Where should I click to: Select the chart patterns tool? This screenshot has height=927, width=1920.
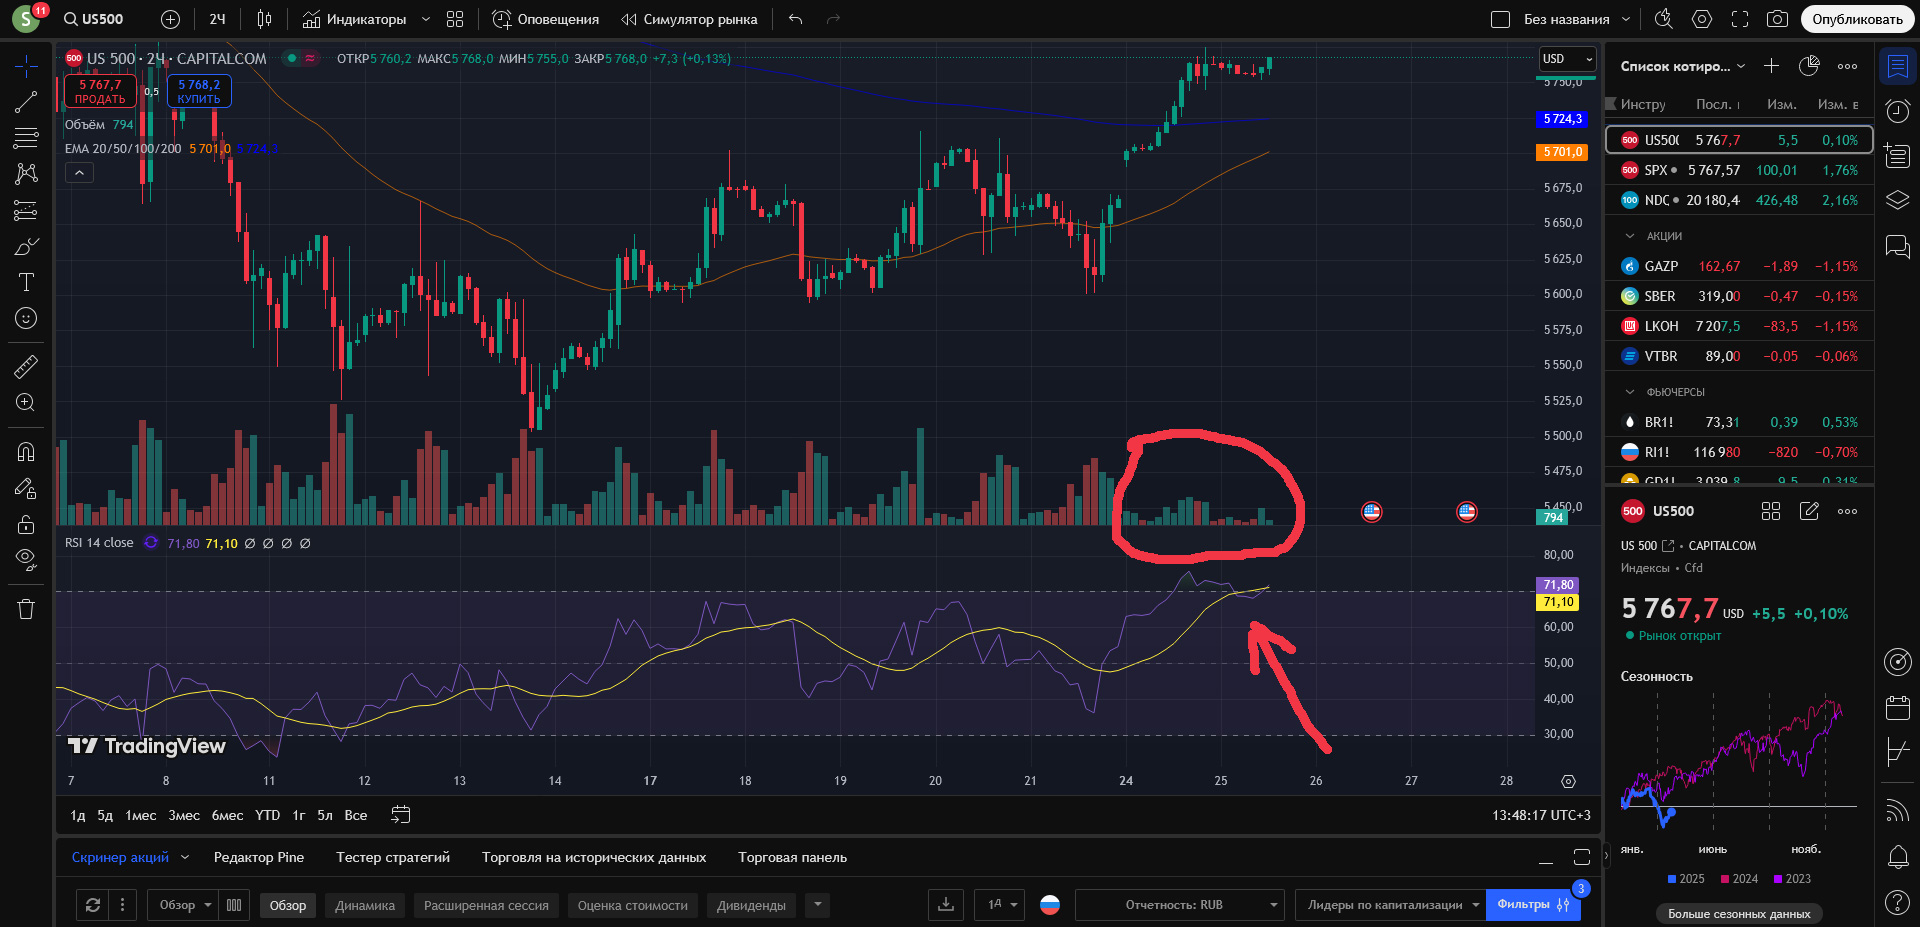(x=26, y=174)
